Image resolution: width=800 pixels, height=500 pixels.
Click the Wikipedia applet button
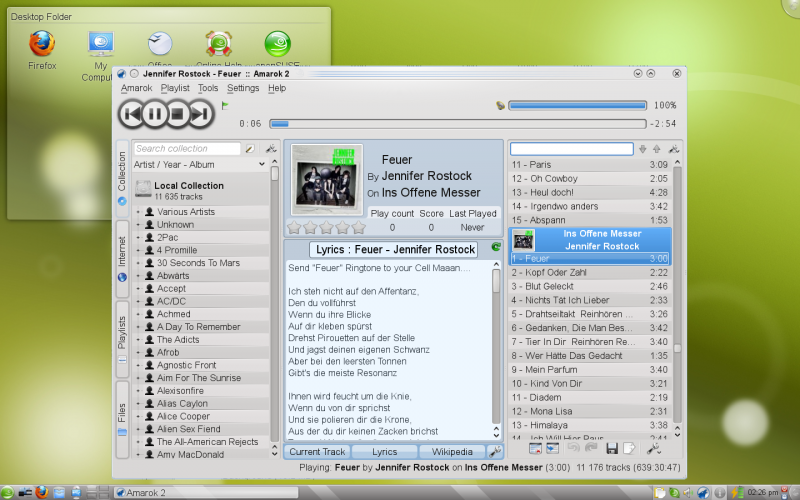[x=452, y=452]
